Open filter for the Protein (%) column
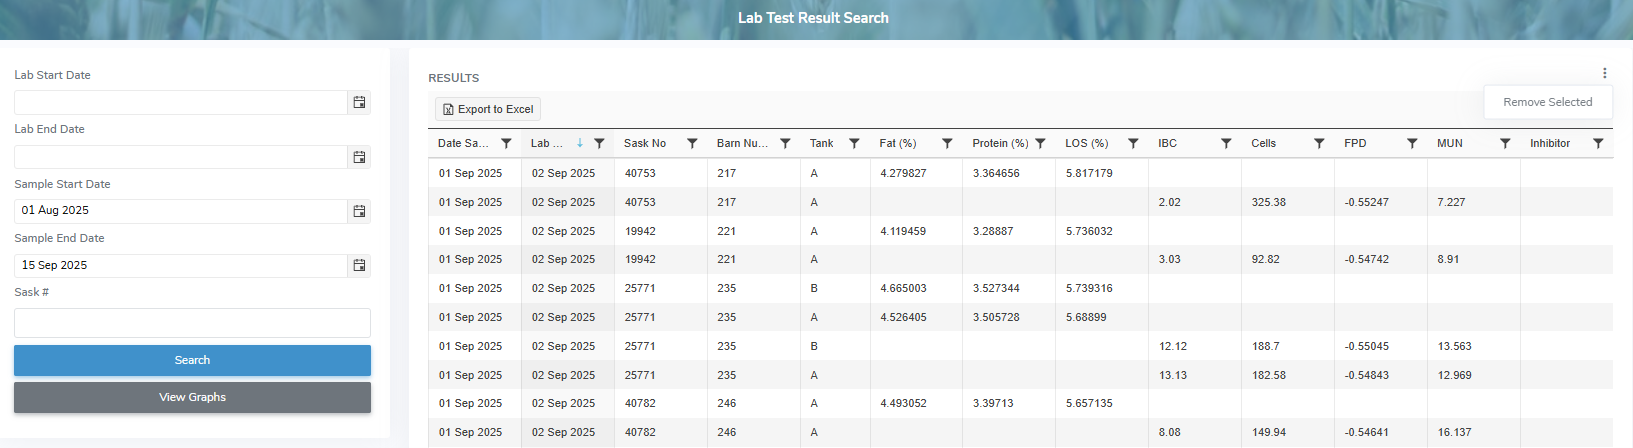 pyautogui.click(x=1040, y=144)
